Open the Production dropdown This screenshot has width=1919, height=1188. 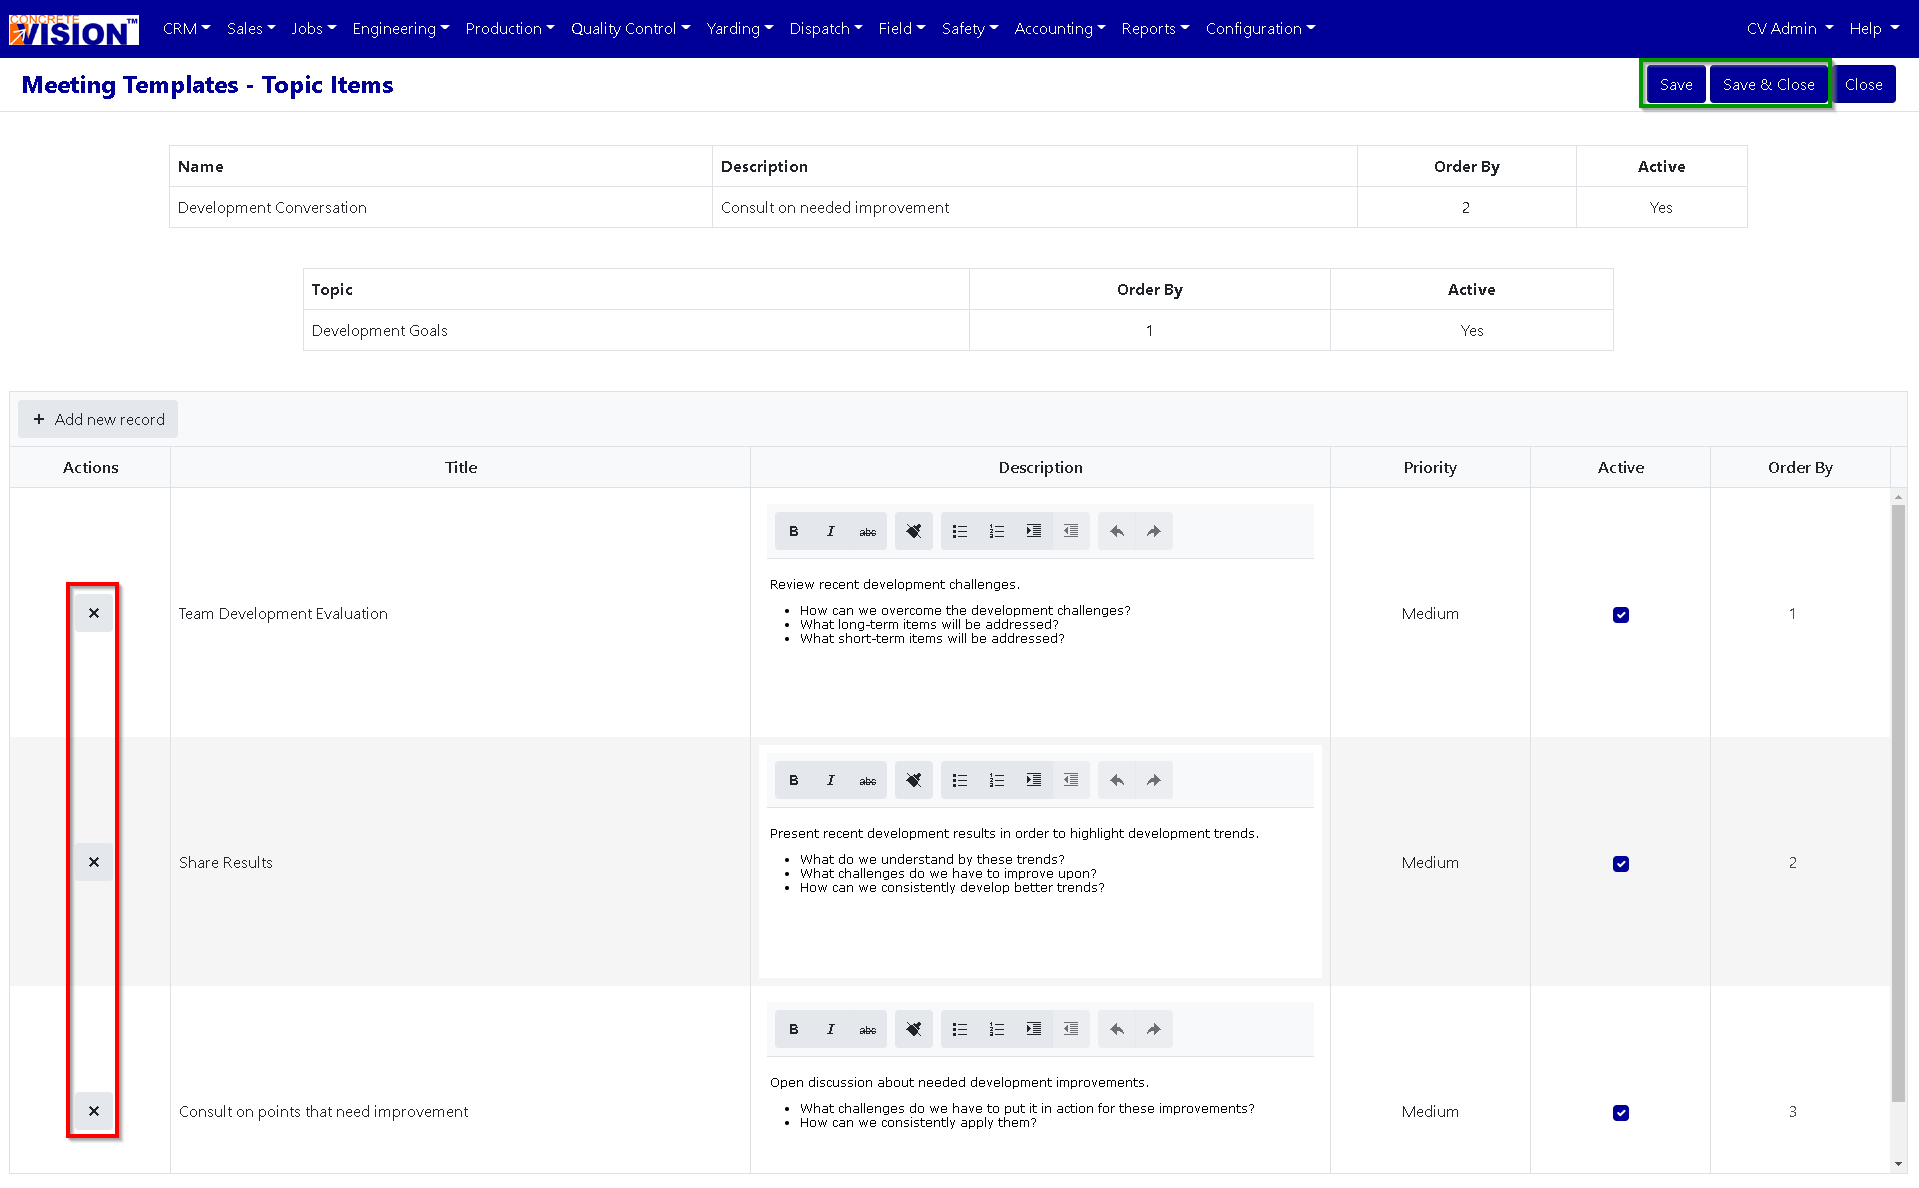pyautogui.click(x=510, y=28)
